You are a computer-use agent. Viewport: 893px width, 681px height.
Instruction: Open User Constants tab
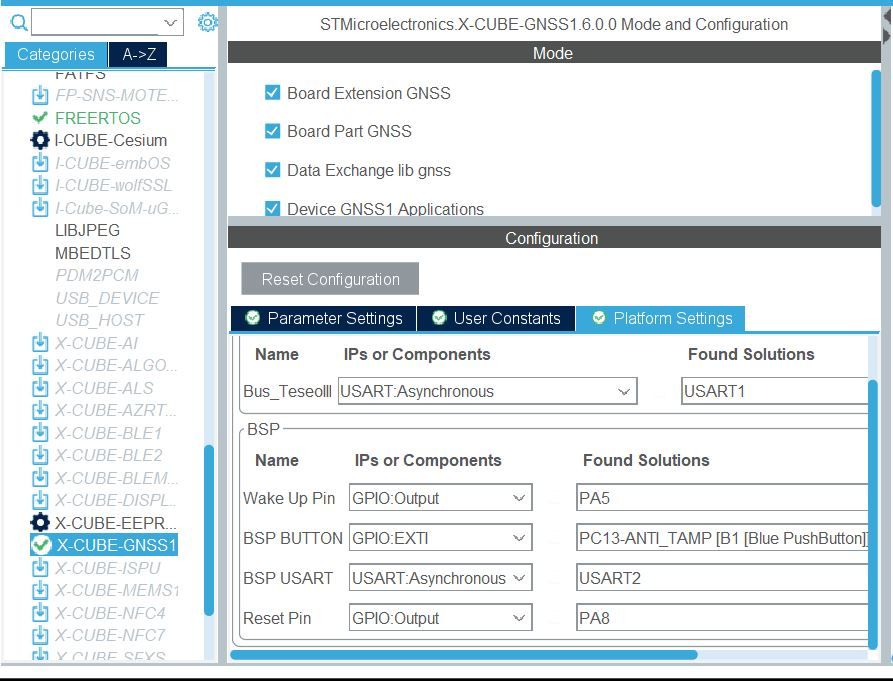click(x=496, y=318)
